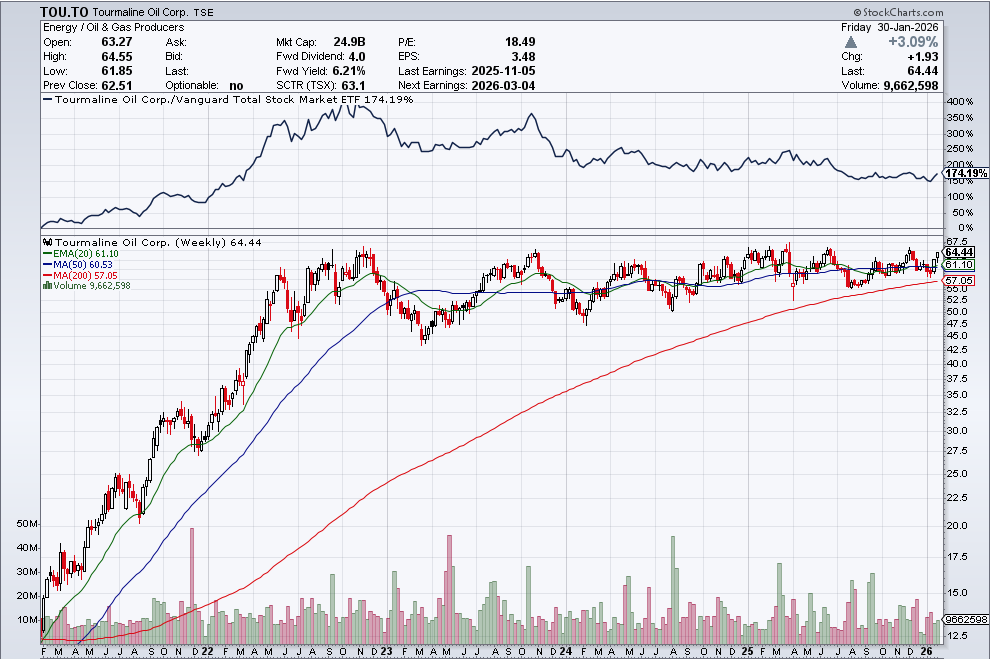Screen dimensions: 991x659
Task: Click the 9662598 volume axis flag
Action: pos(966,620)
